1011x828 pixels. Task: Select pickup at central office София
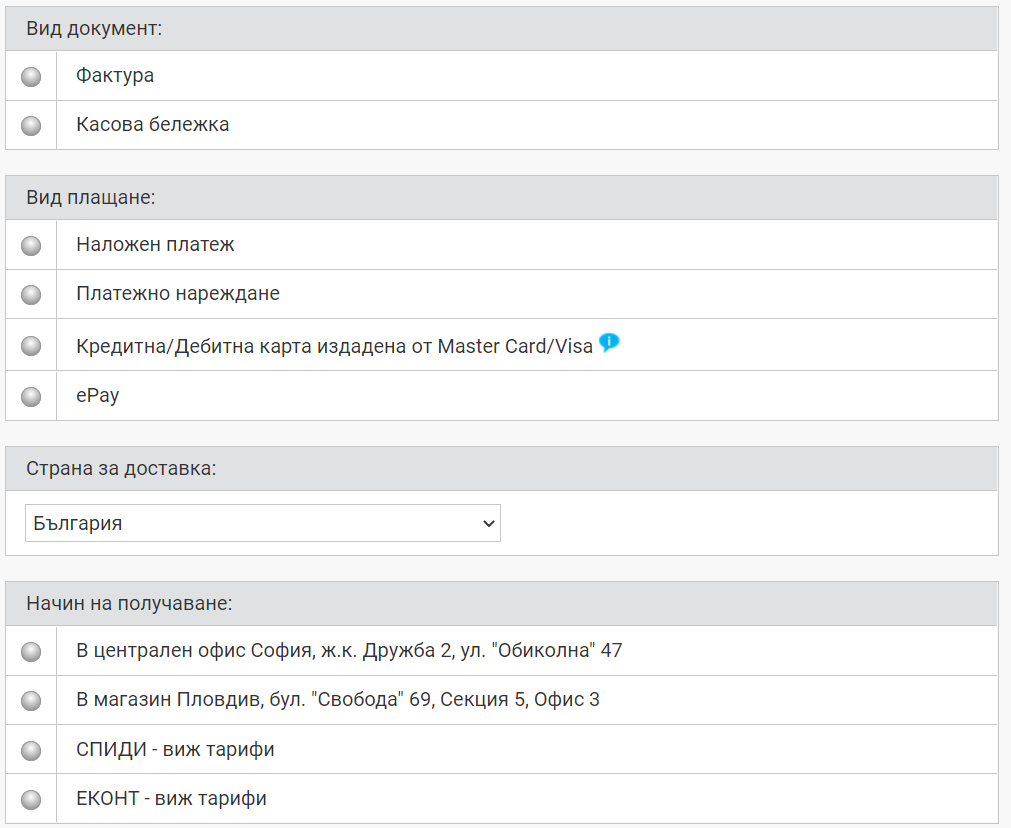tap(31, 652)
